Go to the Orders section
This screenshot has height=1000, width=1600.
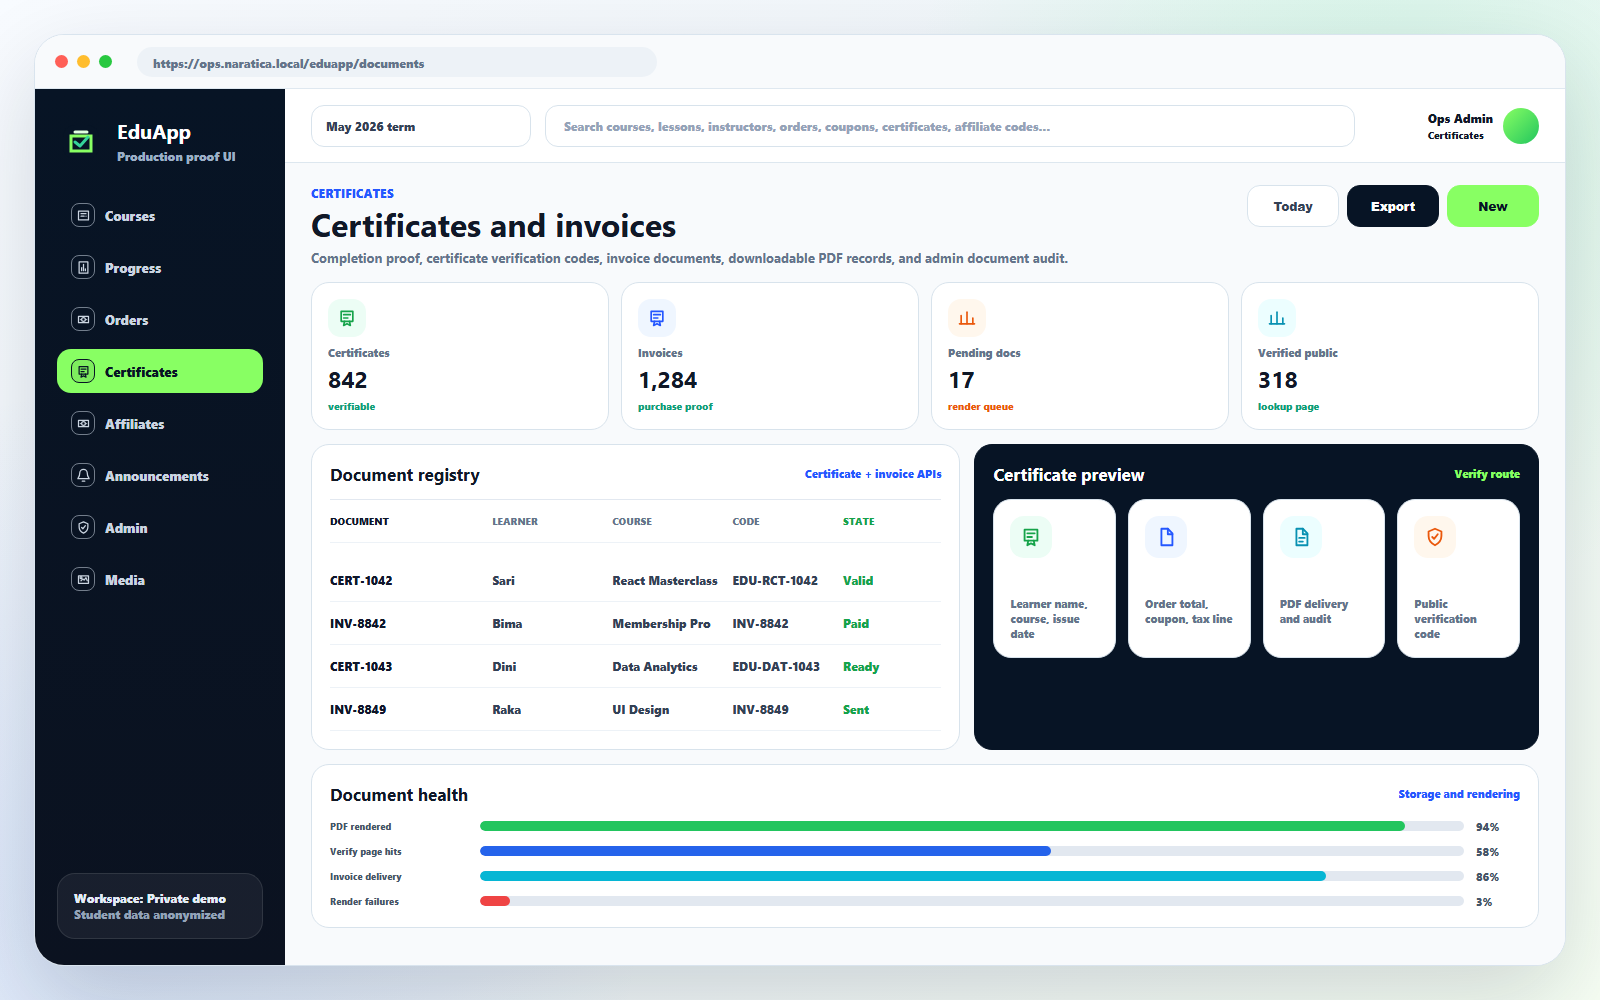coord(160,319)
